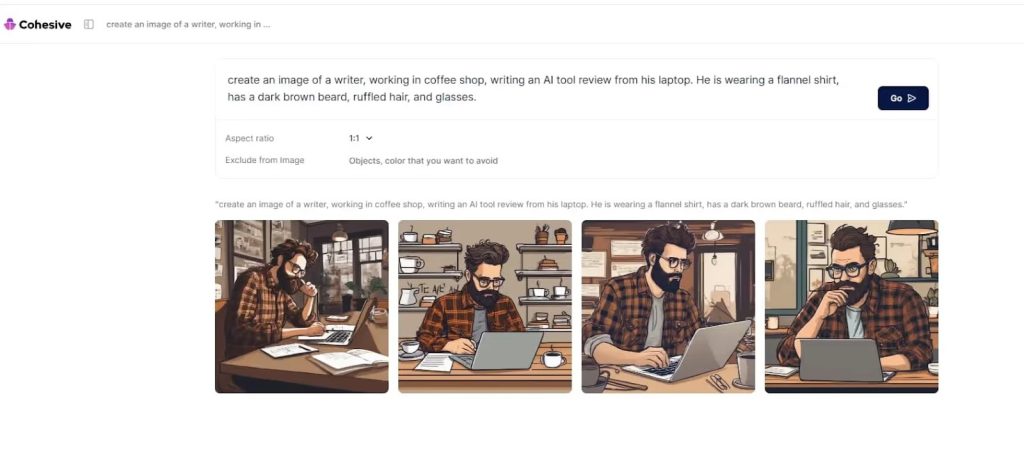This screenshot has width=1024, height=454.
Task: Click the breadcrumb title 'create an image of a writer'
Action: pyautogui.click(x=188, y=24)
